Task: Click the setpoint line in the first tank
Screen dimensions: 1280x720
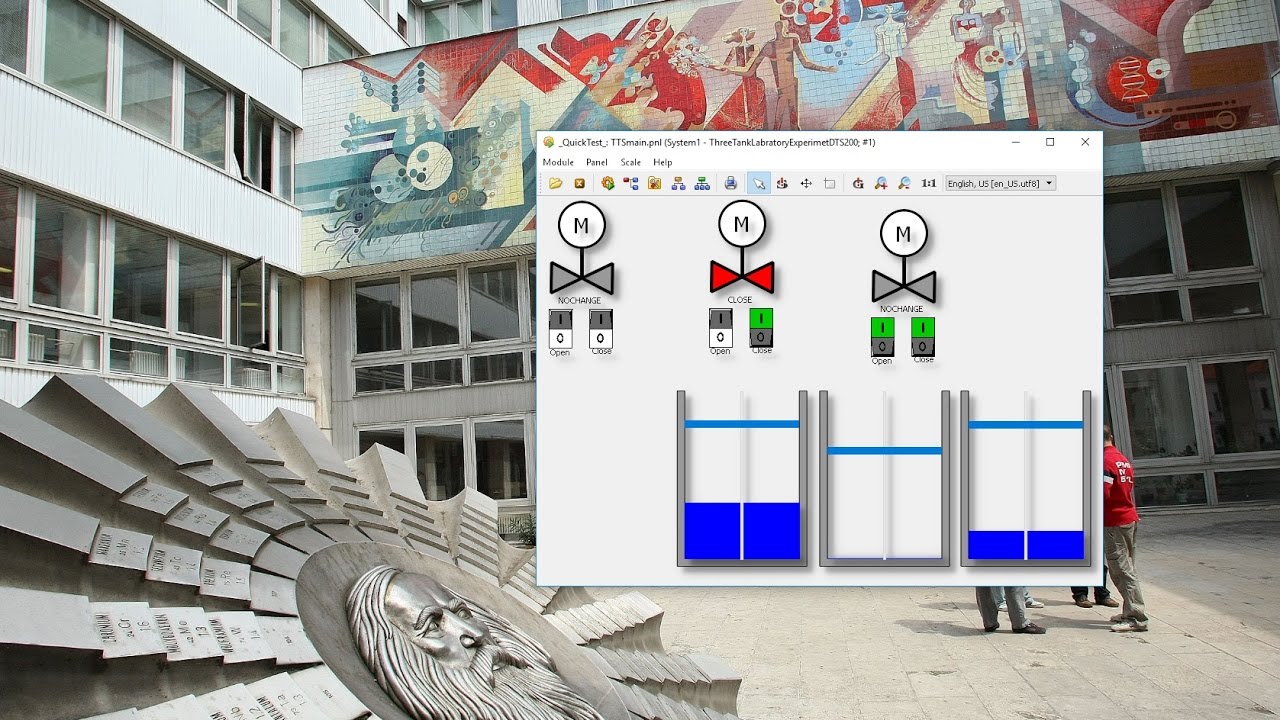Action: (x=742, y=424)
